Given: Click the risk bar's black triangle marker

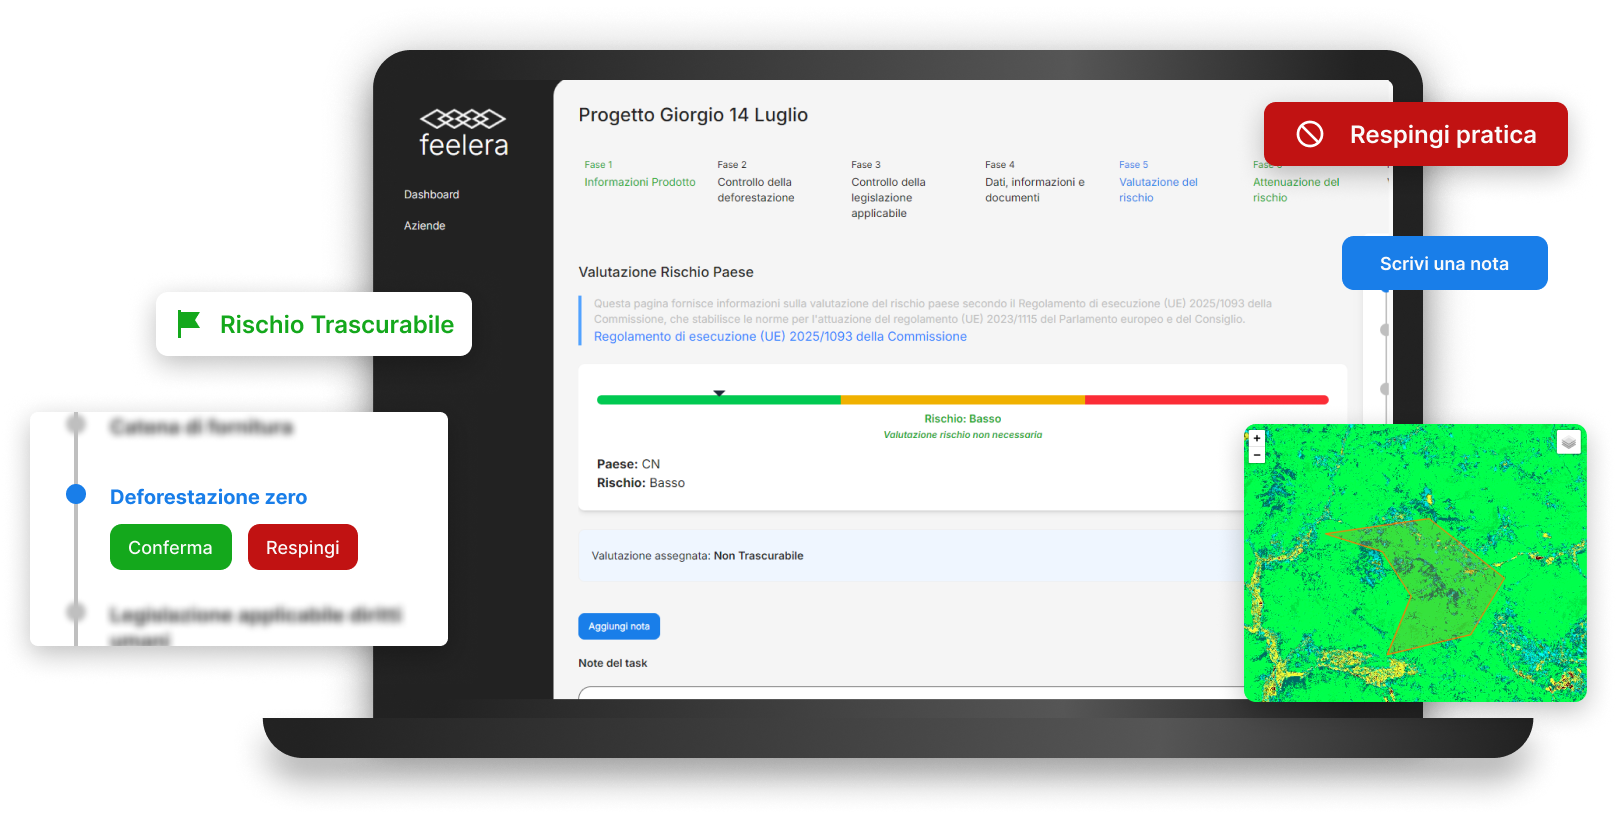Looking at the screenshot, I should (719, 393).
